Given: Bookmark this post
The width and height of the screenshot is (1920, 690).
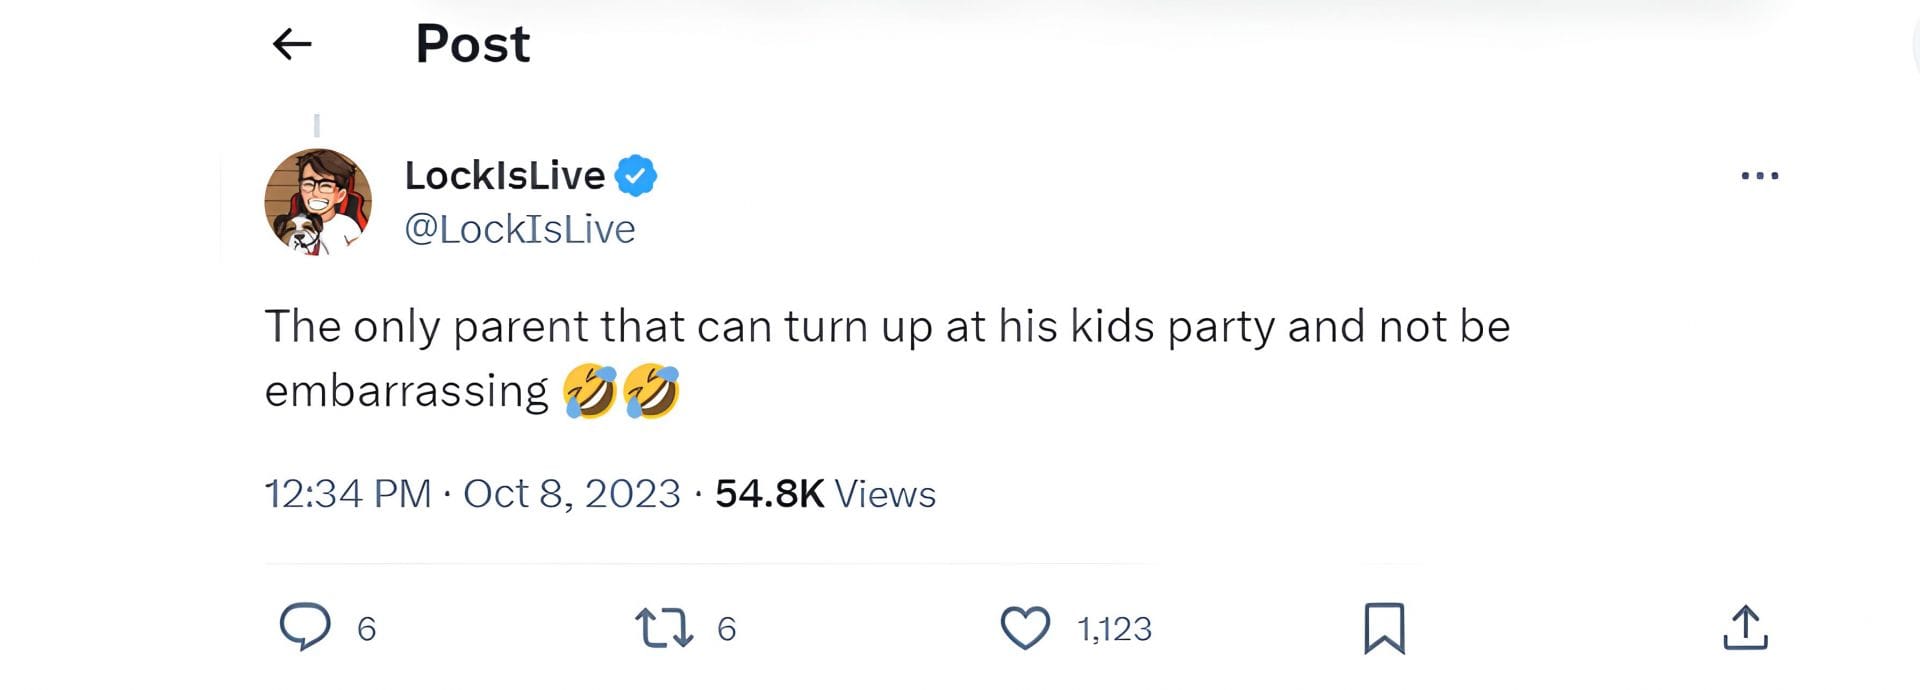Looking at the screenshot, I should coord(1384,628).
